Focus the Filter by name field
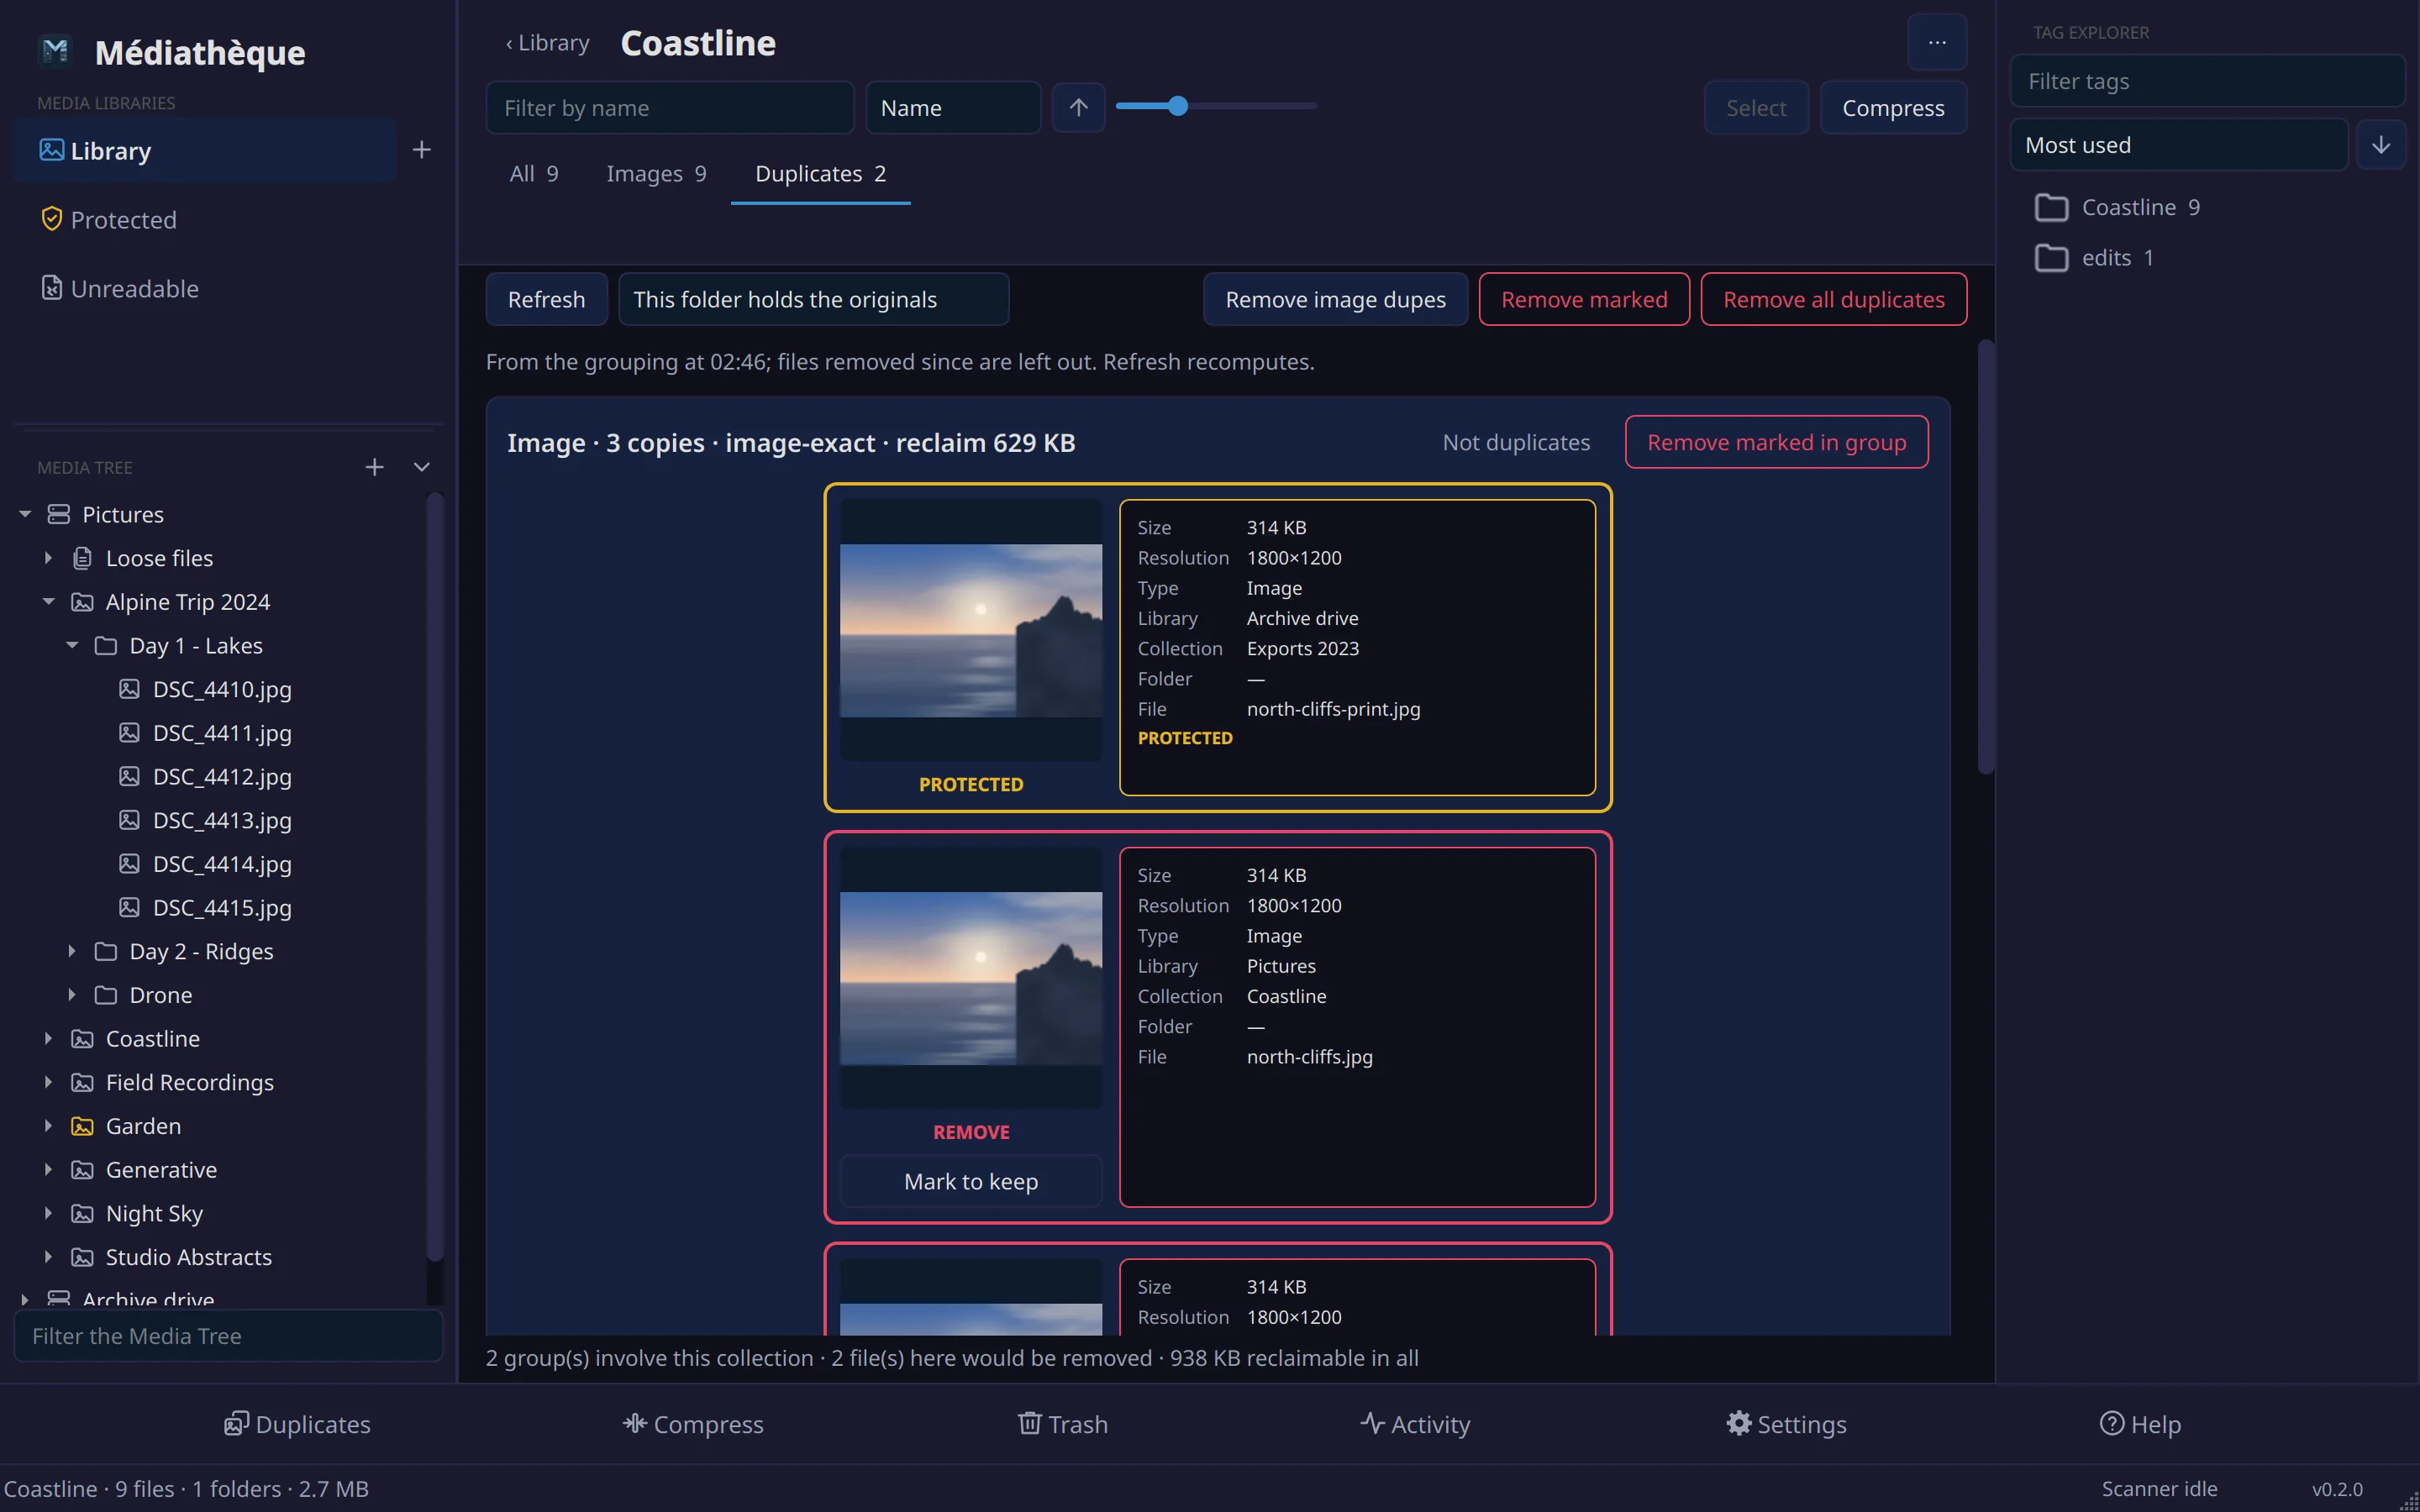 (x=669, y=107)
